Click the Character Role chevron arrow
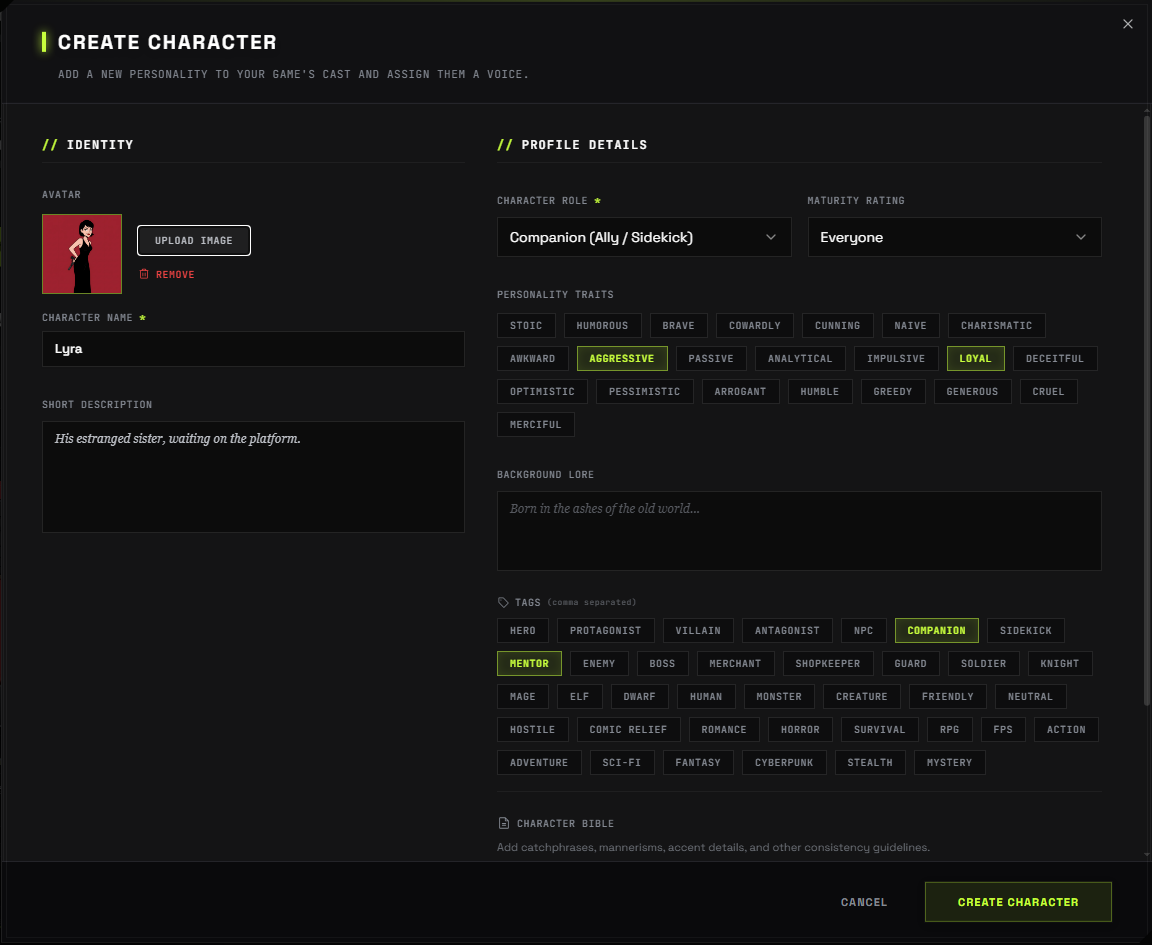Image resolution: width=1152 pixels, height=945 pixels. tap(771, 237)
